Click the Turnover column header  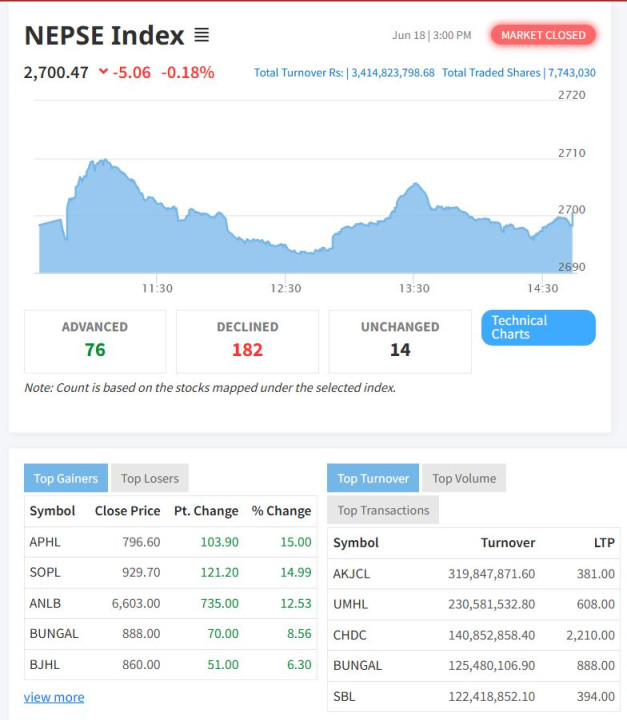pyautogui.click(x=508, y=543)
